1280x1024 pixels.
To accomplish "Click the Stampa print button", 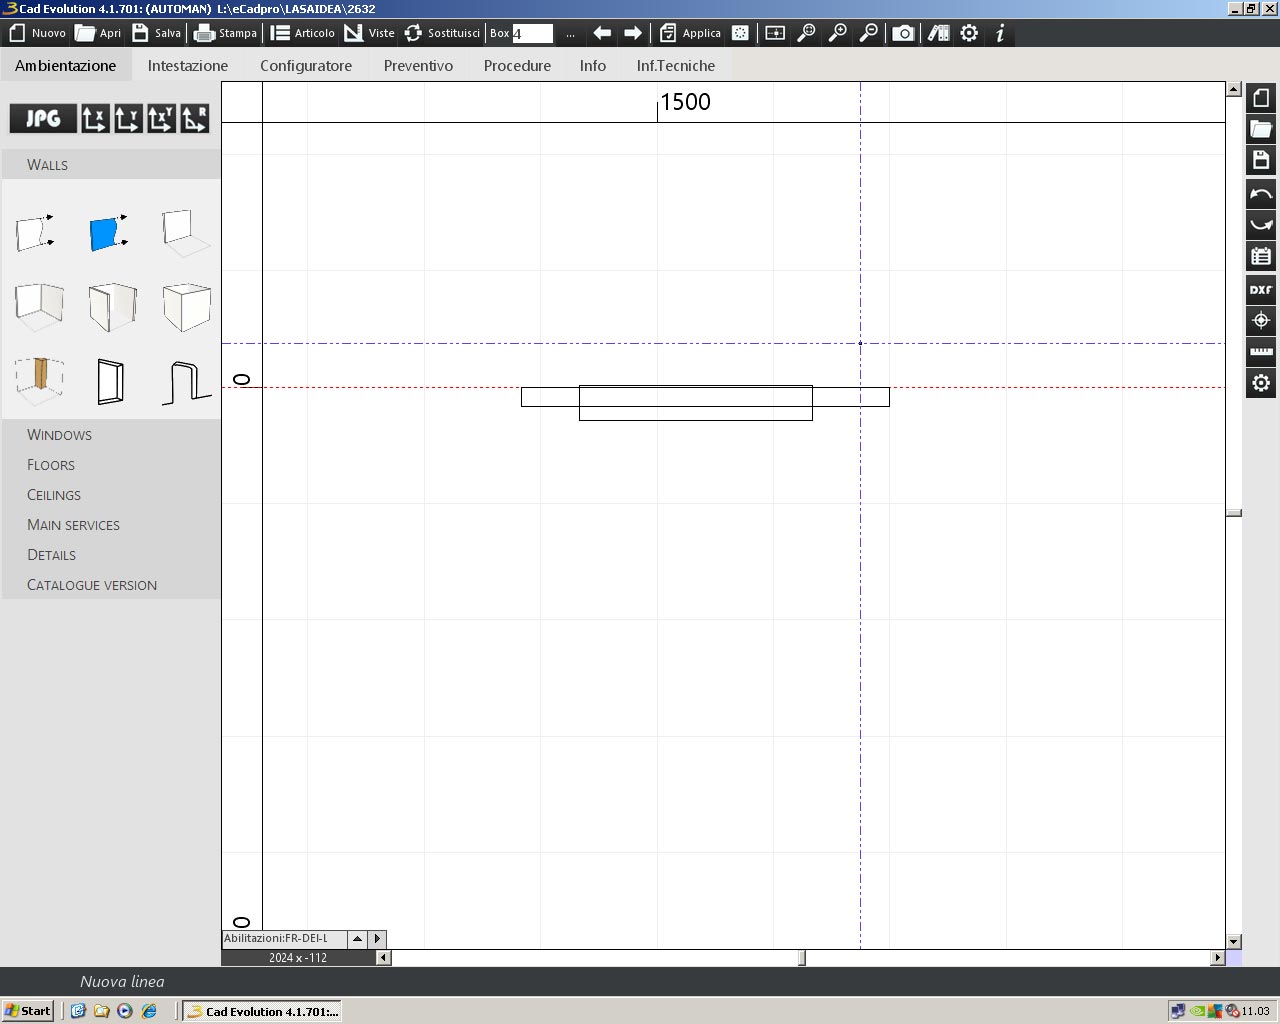I will tap(226, 33).
